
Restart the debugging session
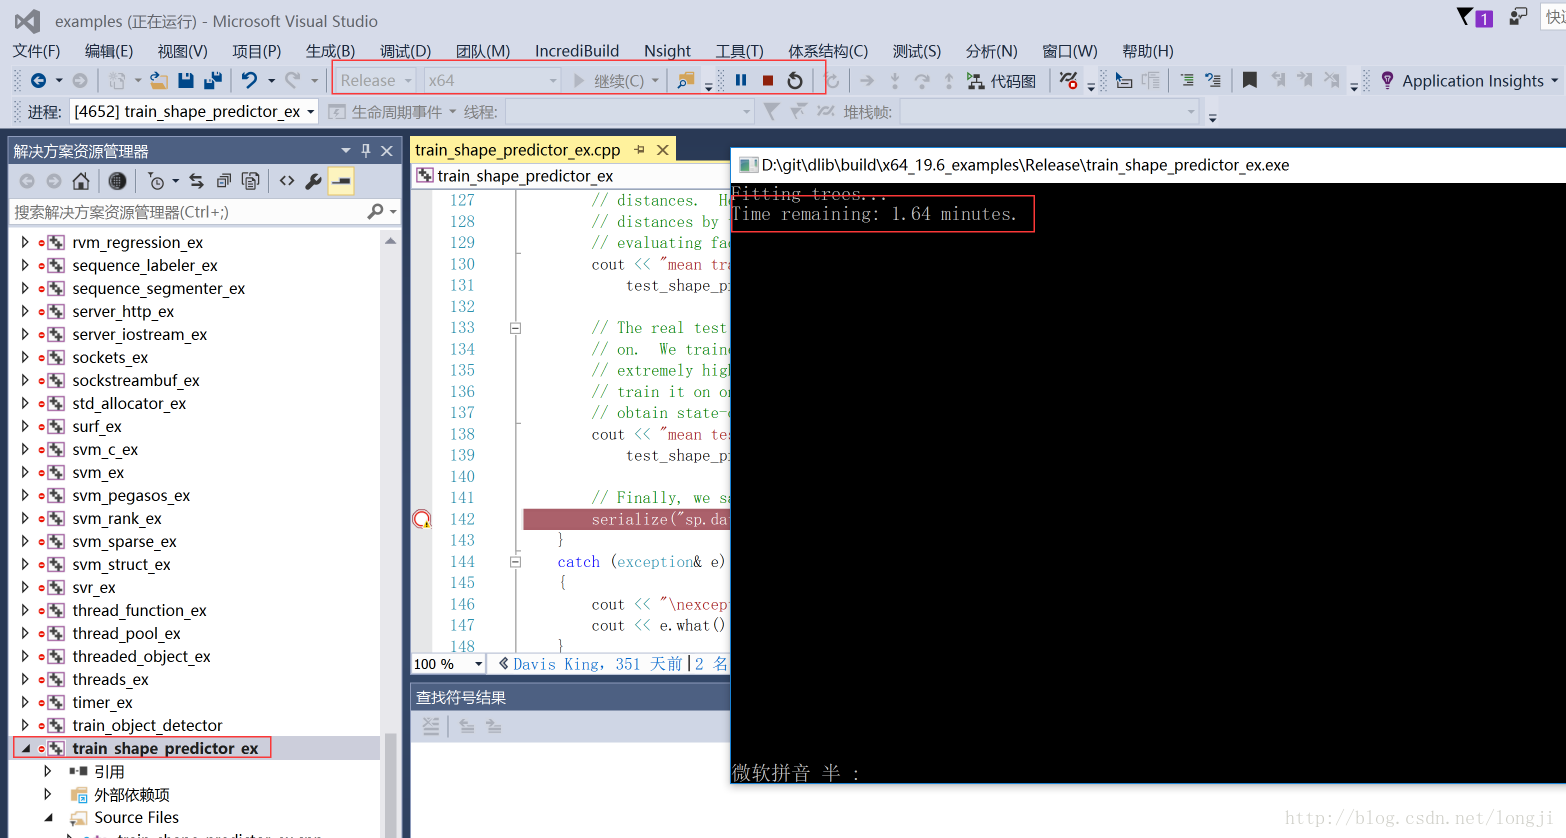coord(795,80)
